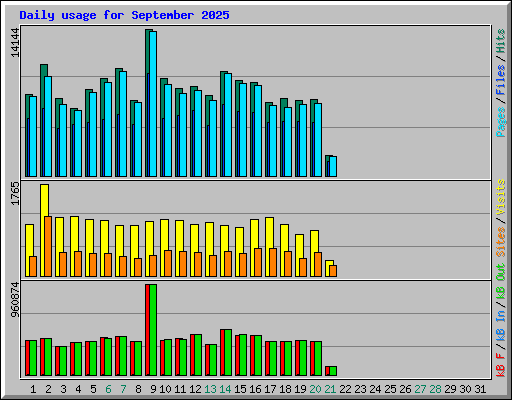Click day 13 on the x-axis
The image size is (512, 400).
tap(210, 389)
